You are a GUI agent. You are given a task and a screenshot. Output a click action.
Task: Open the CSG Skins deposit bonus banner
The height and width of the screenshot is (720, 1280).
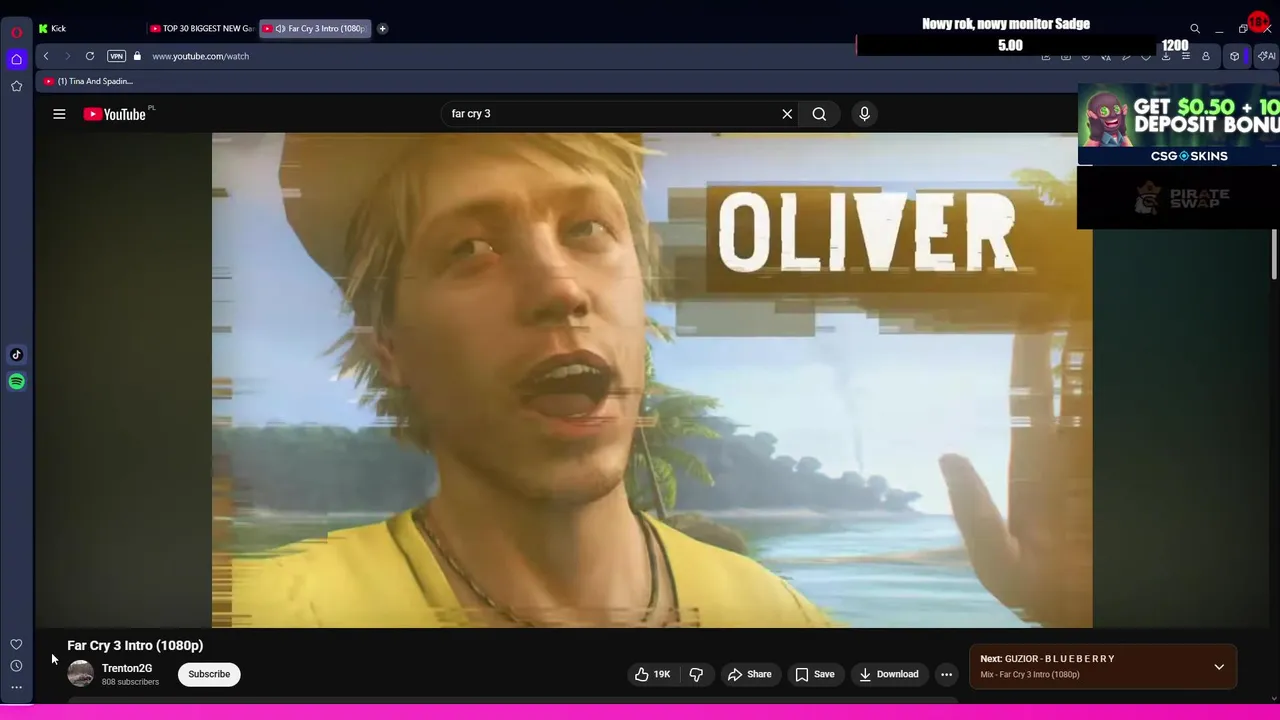point(1178,124)
